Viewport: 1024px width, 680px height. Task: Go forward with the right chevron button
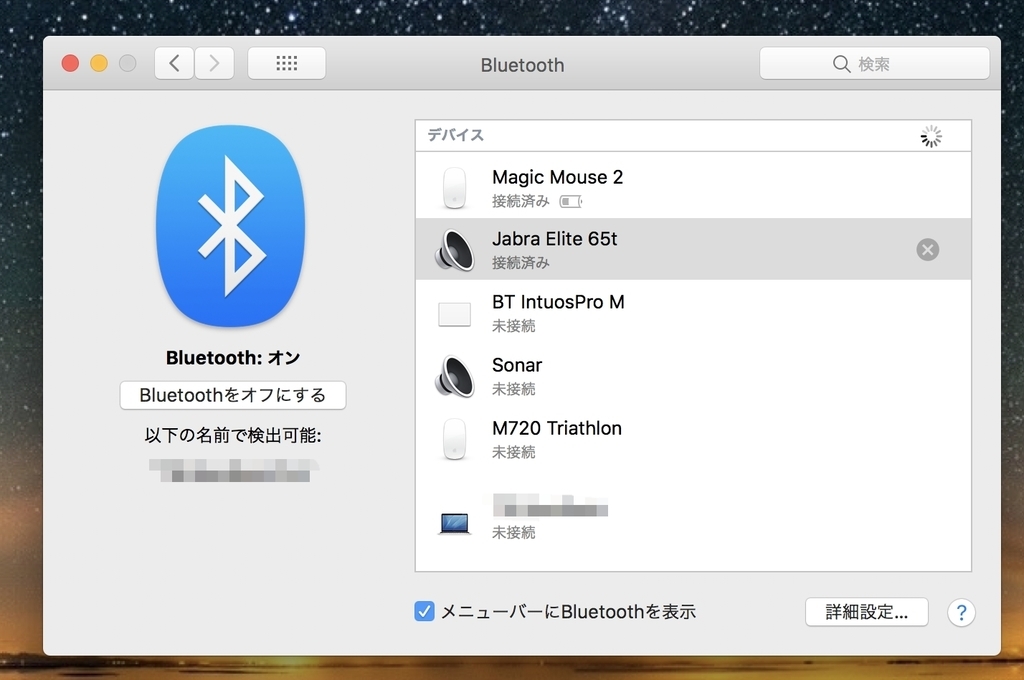(214, 63)
